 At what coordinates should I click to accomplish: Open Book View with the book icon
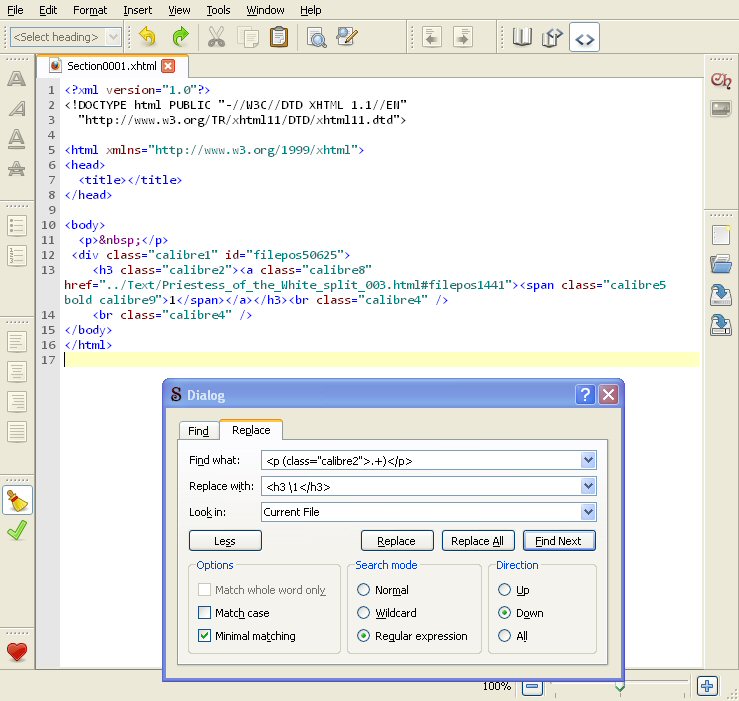pyautogui.click(x=522, y=37)
